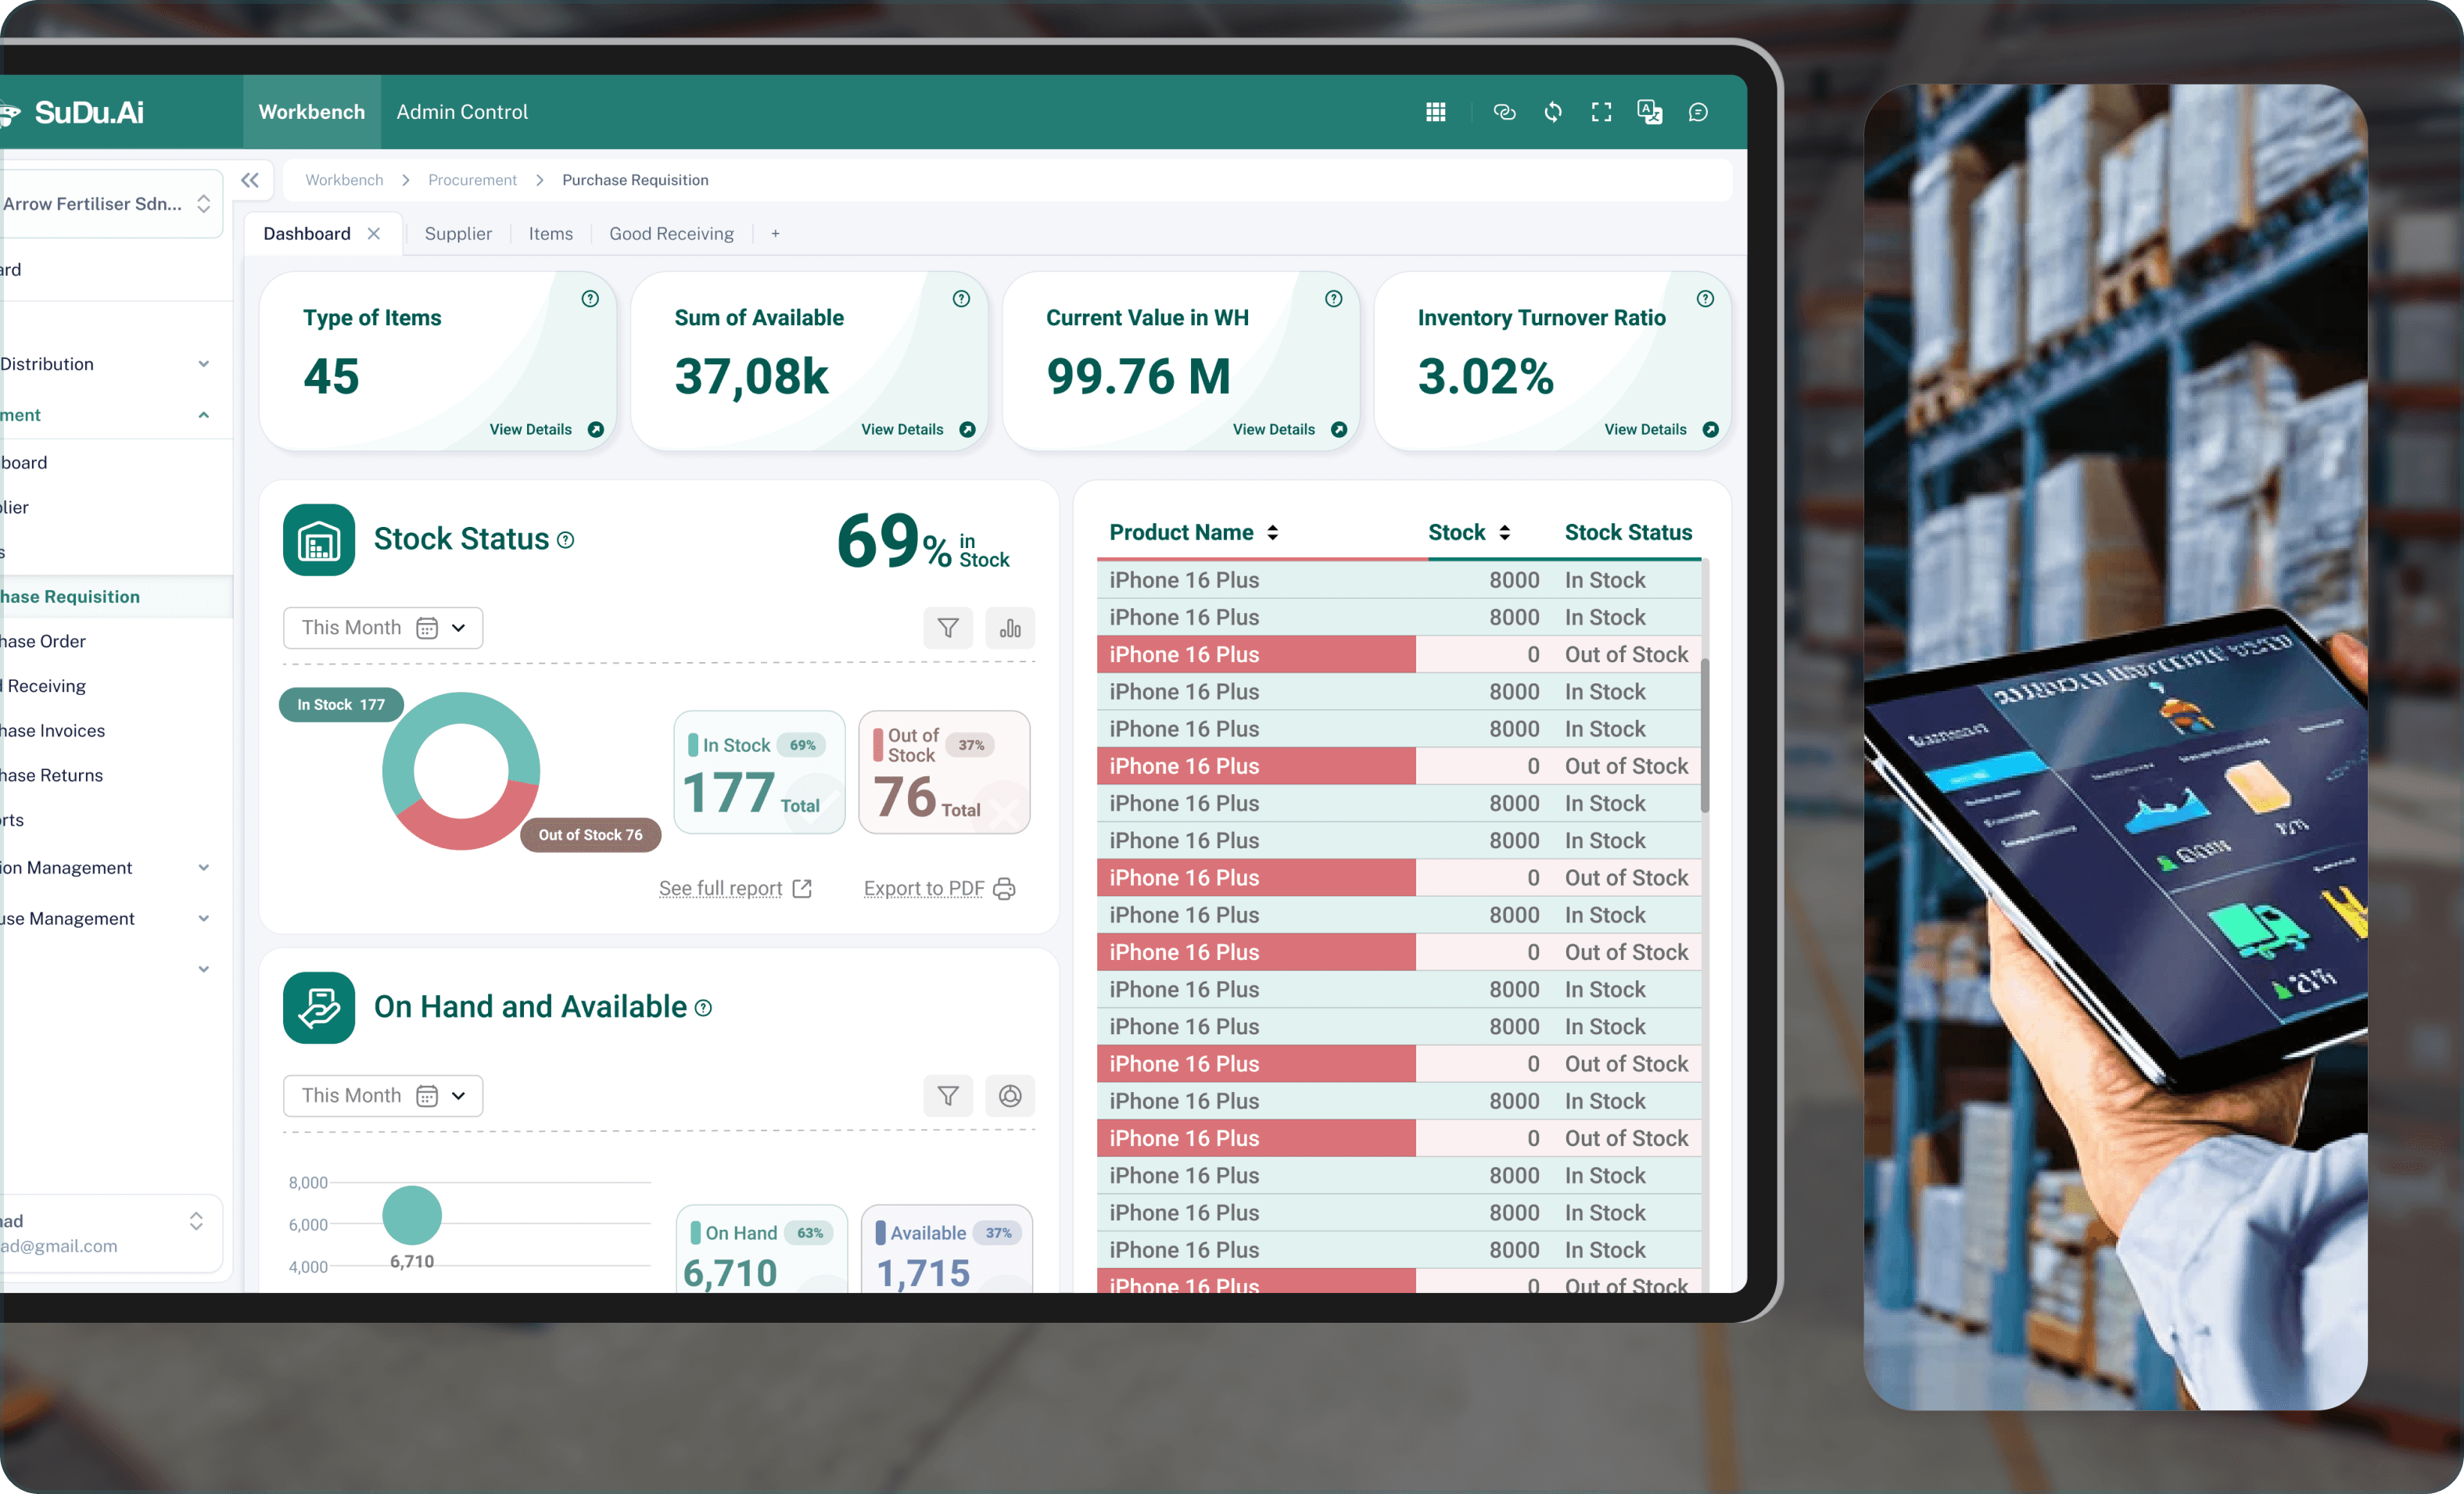Click the Procurement breadcrumb
The image size is (2464, 1494).
coord(472,180)
